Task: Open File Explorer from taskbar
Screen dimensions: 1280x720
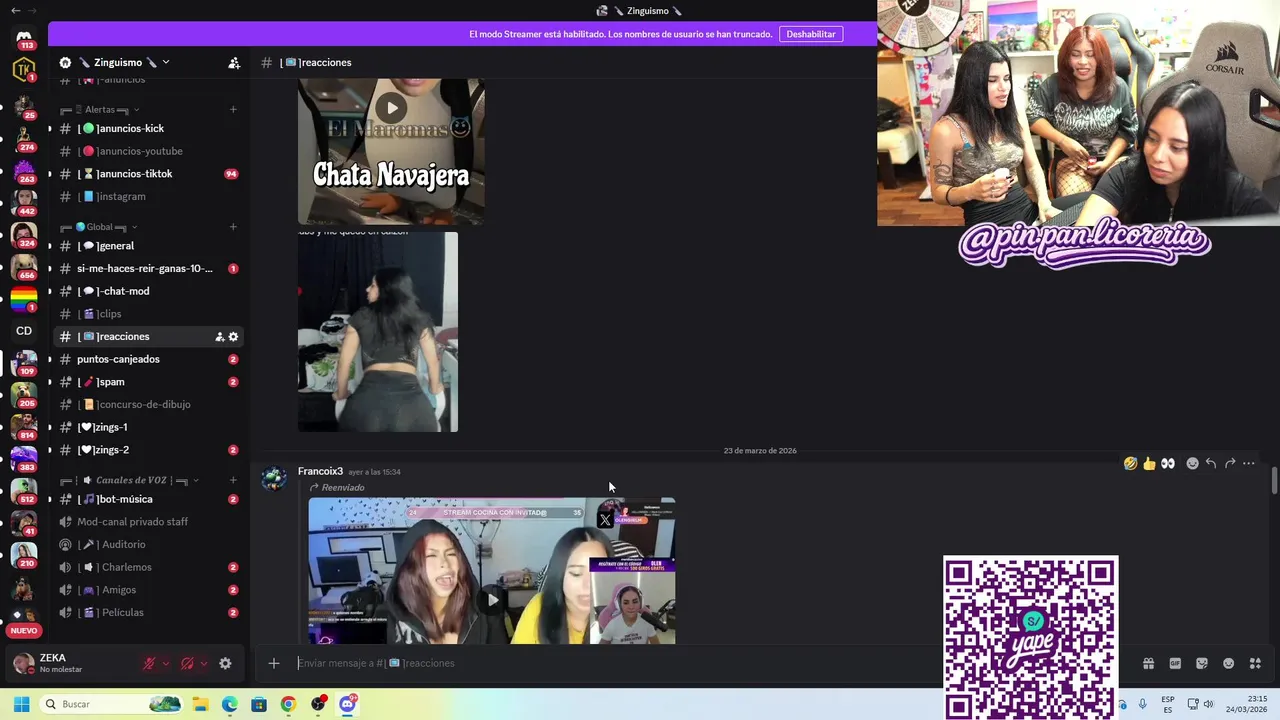Action: tap(200, 704)
